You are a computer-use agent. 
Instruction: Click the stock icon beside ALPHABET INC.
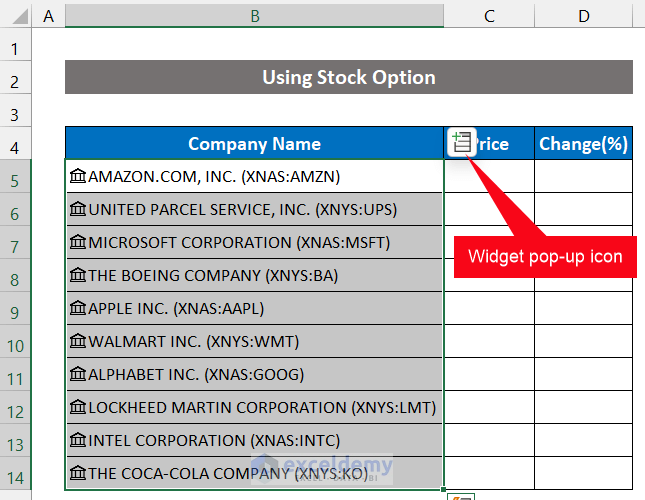[78, 375]
